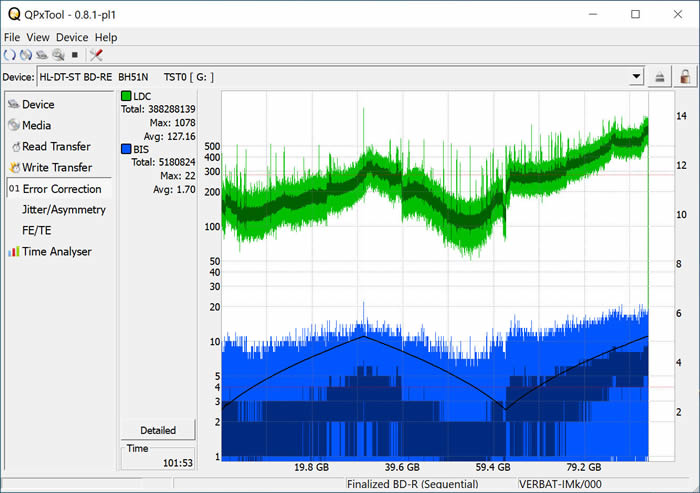This screenshot has height=493, width=700.
Task: Click the load disc toolbar icon
Action: pos(42,55)
